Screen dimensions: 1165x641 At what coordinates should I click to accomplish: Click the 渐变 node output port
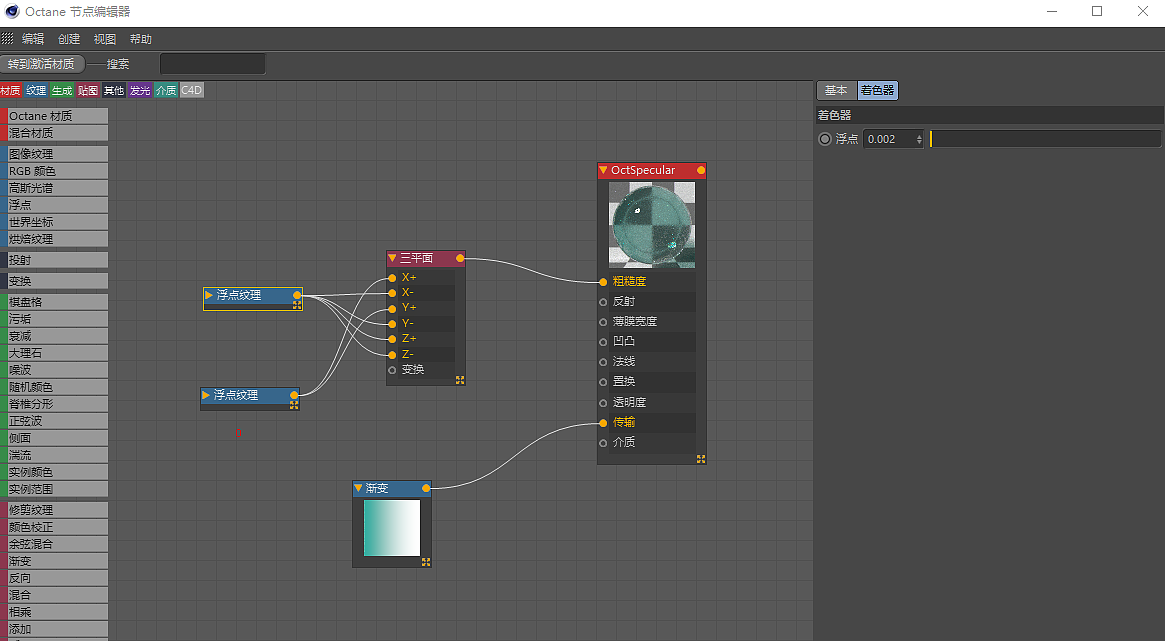coord(426,488)
